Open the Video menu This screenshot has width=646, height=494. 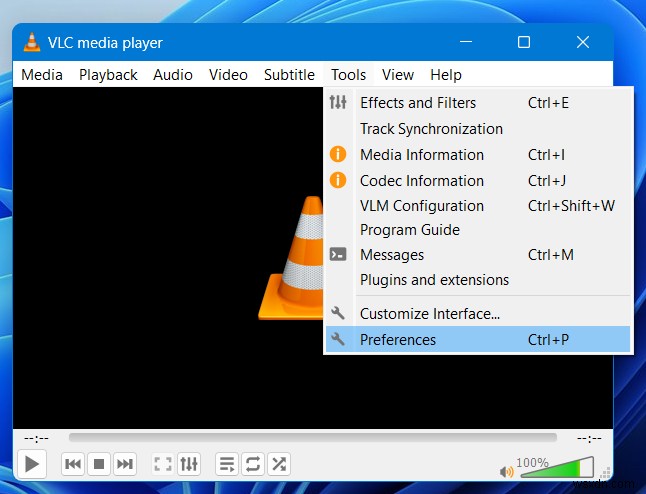(228, 75)
